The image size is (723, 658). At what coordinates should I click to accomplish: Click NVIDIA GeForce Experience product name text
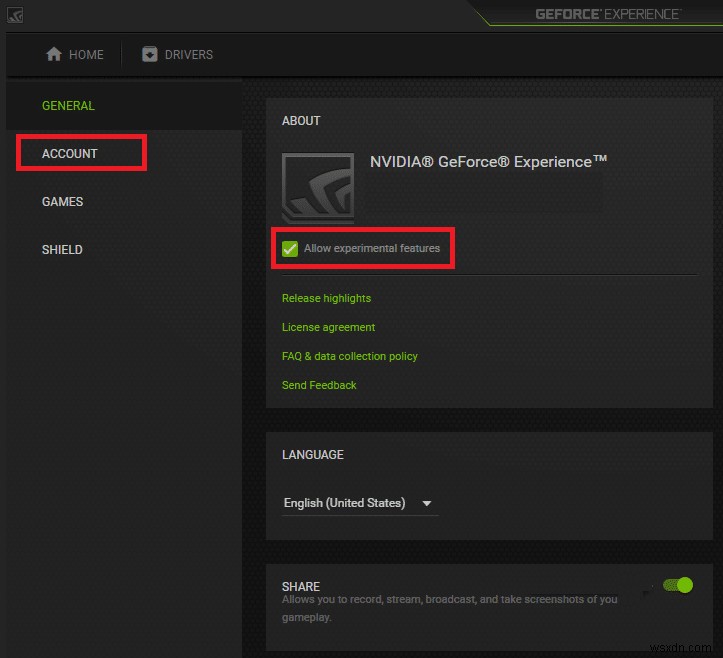point(488,162)
